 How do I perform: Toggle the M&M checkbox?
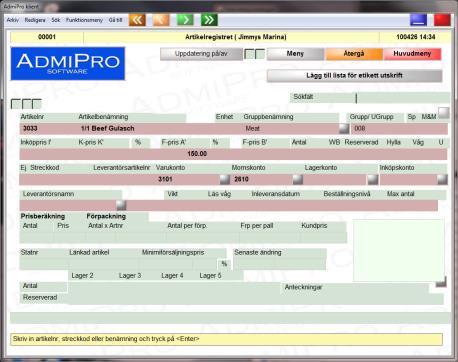coord(443,113)
